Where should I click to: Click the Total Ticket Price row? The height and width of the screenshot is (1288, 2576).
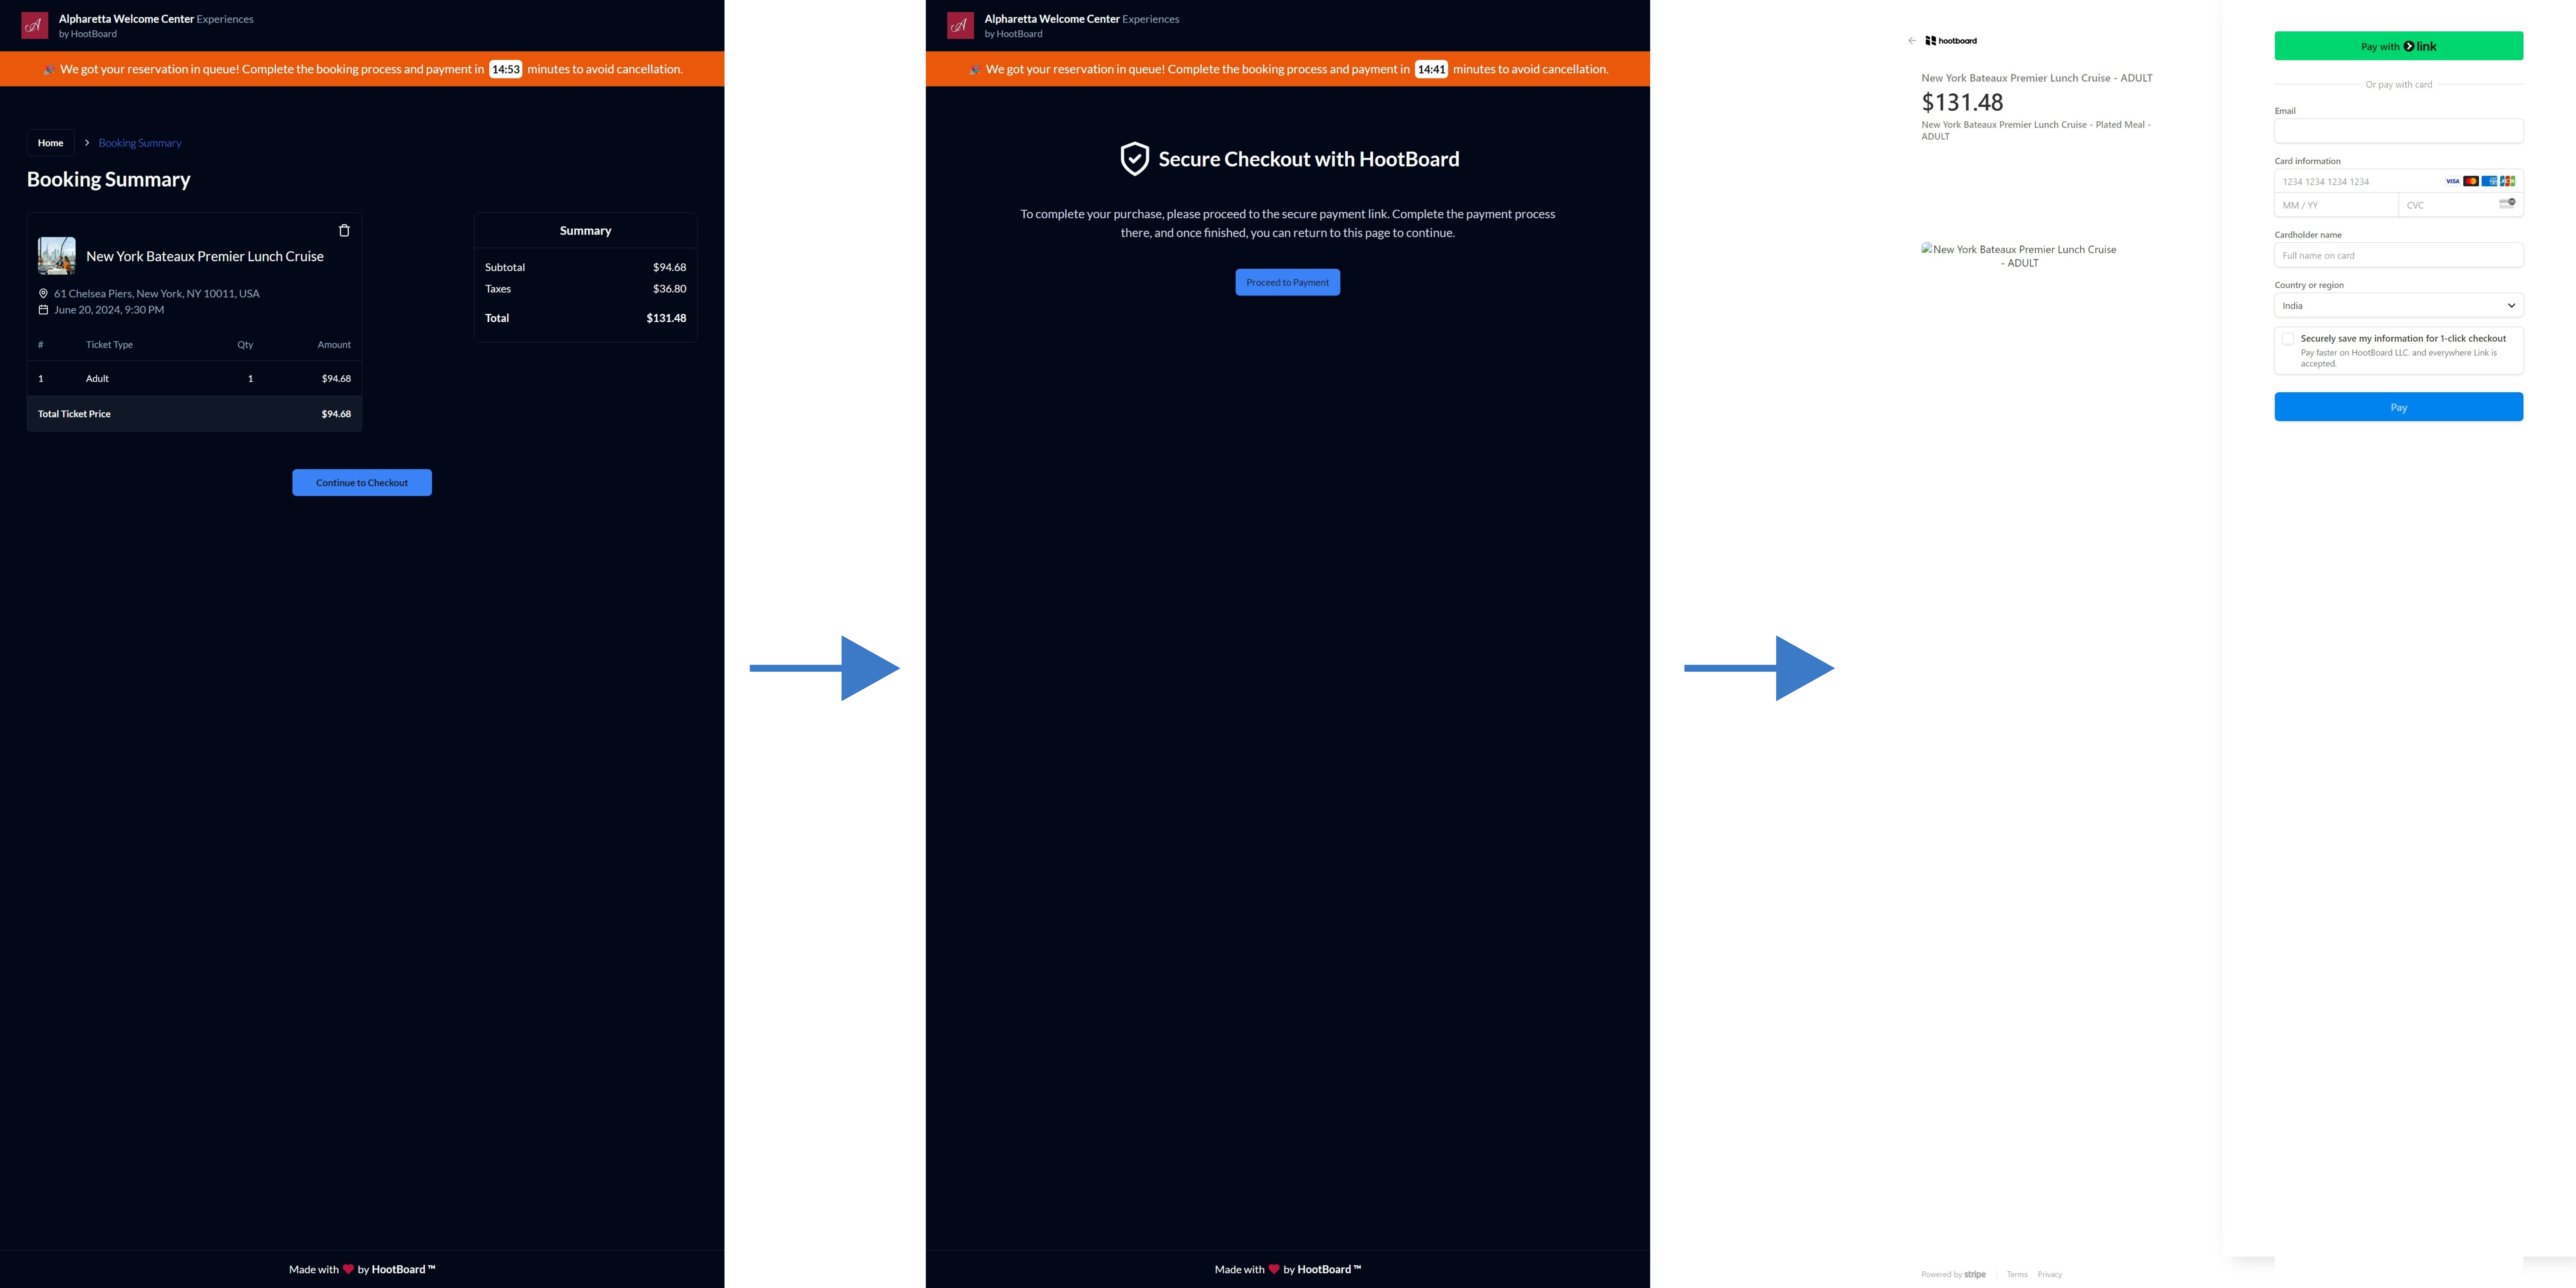click(x=194, y=414)
